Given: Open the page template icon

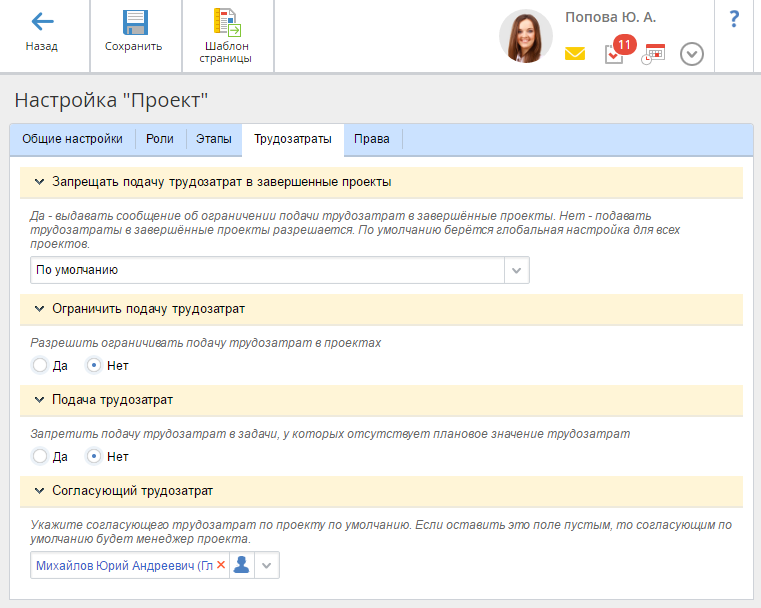Looking at the screenshot, I should (227, 22).
